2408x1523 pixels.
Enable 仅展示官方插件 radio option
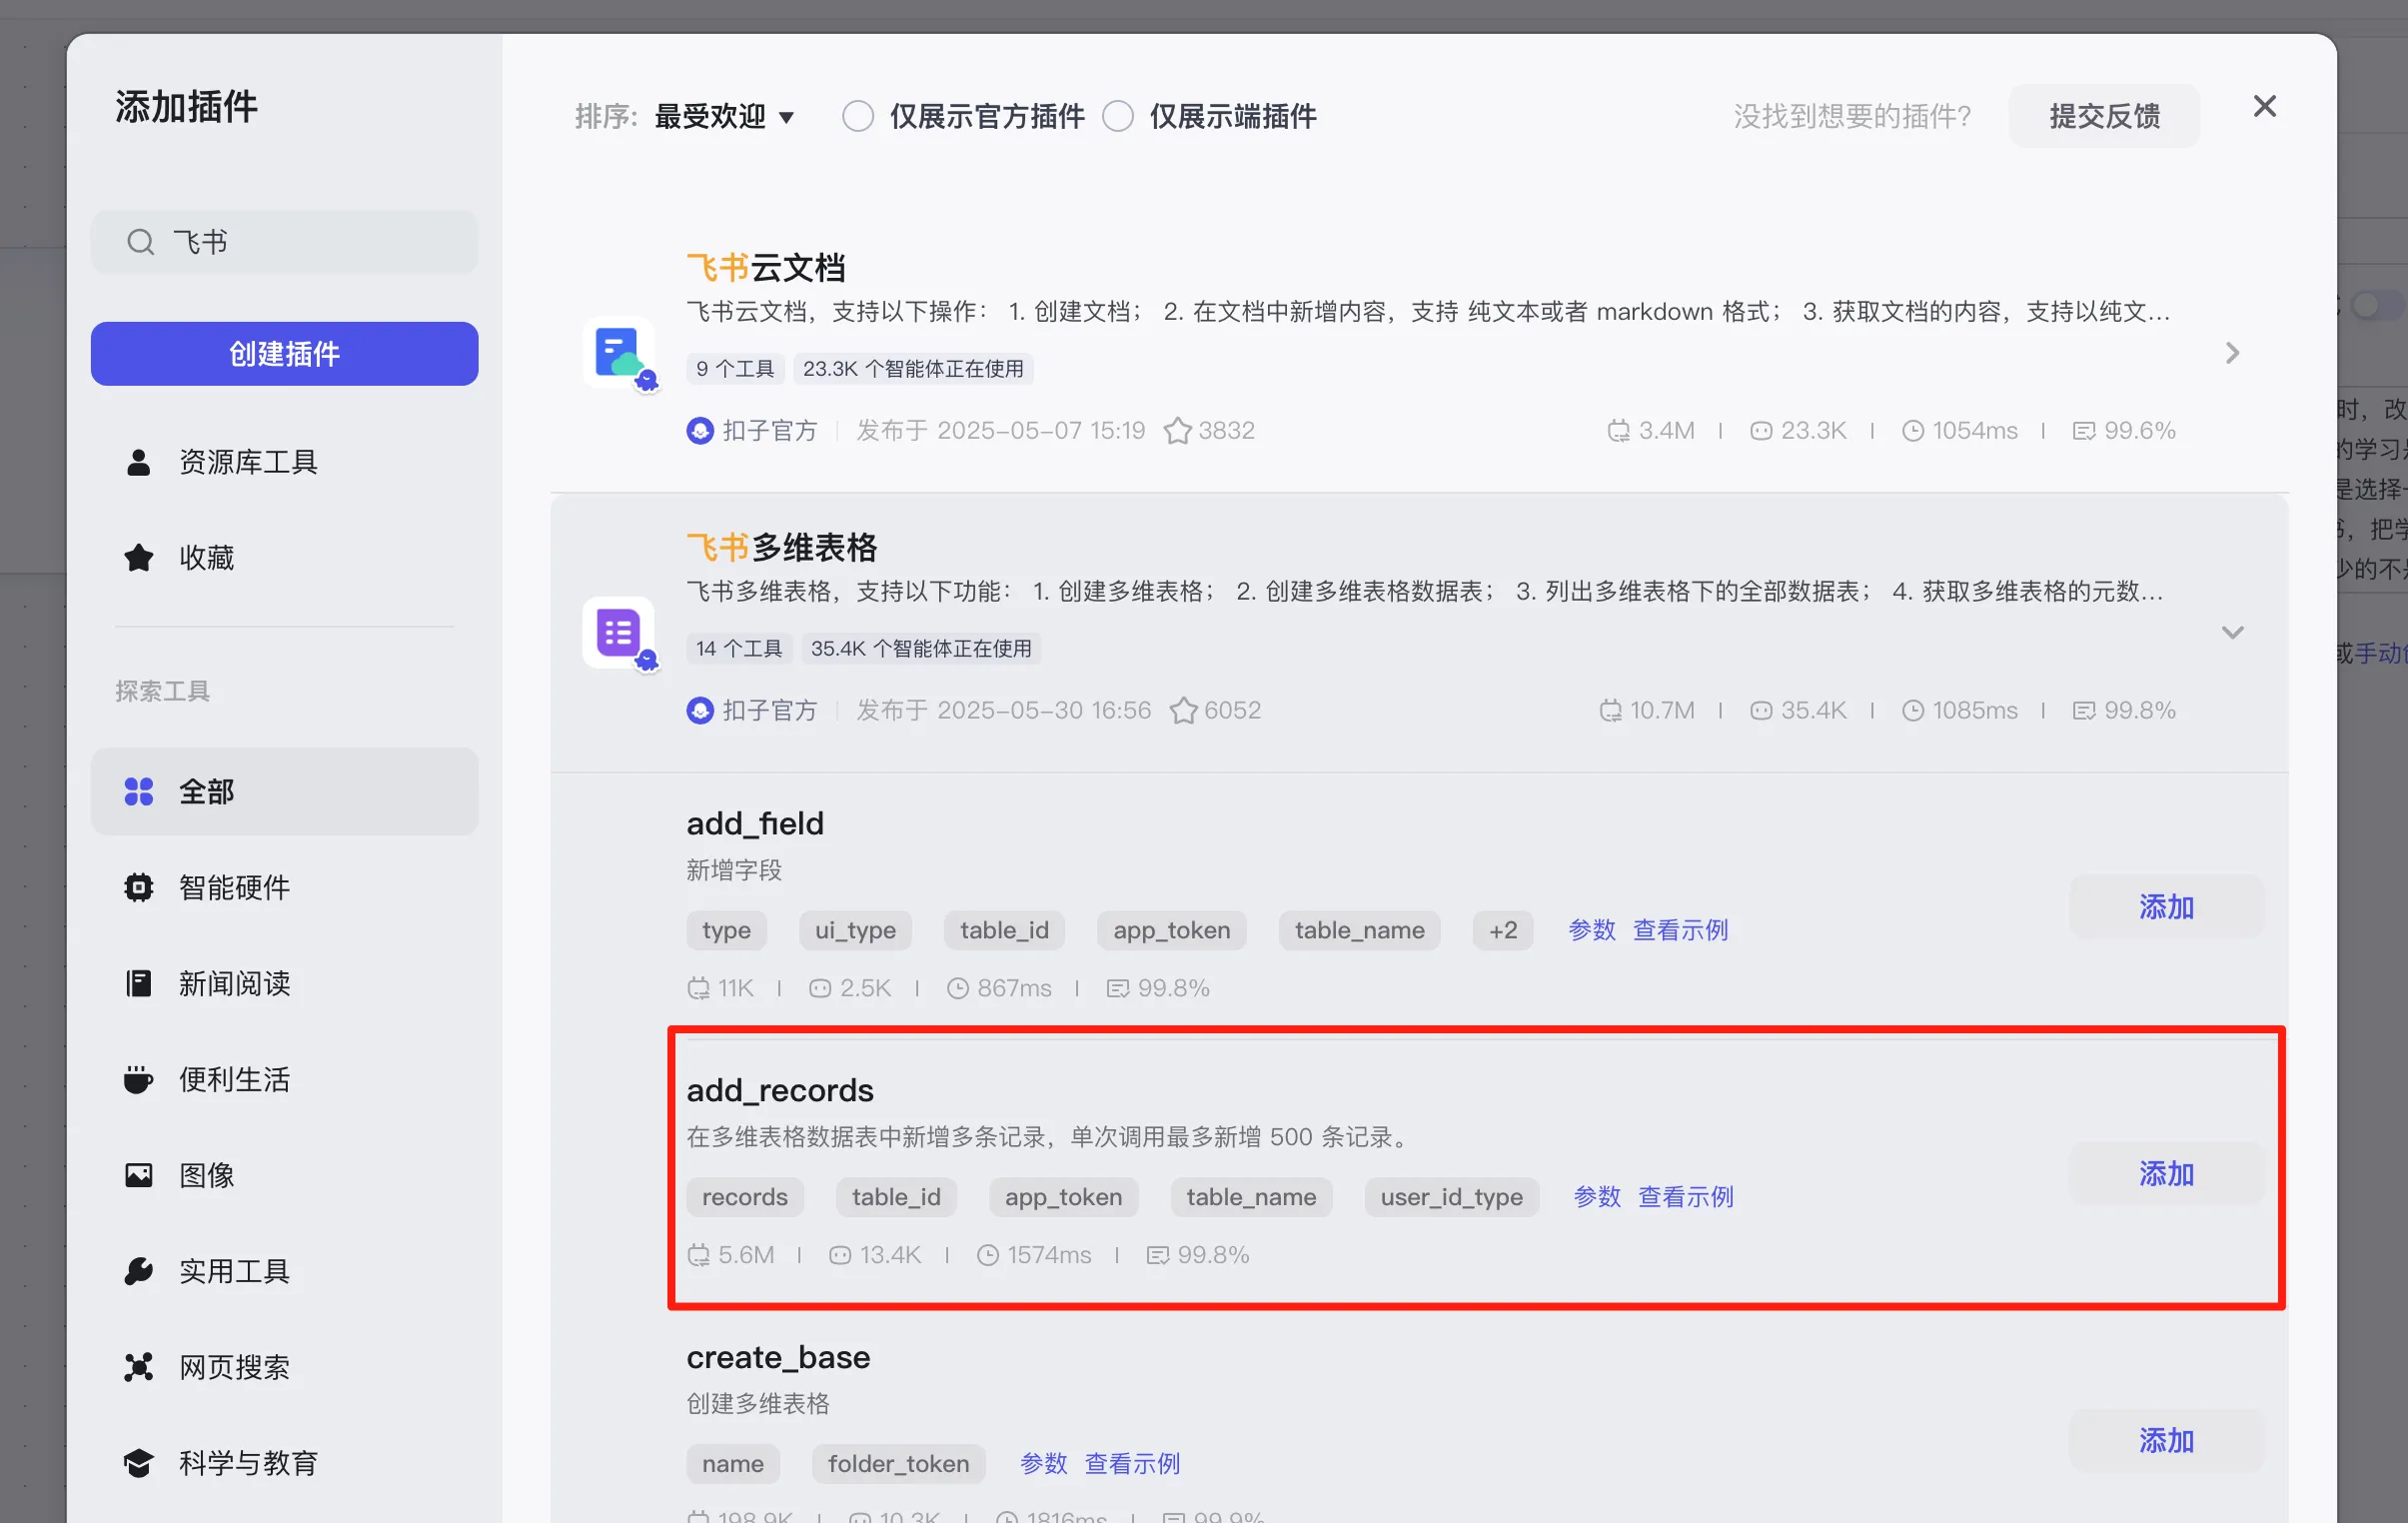point(858,116)
